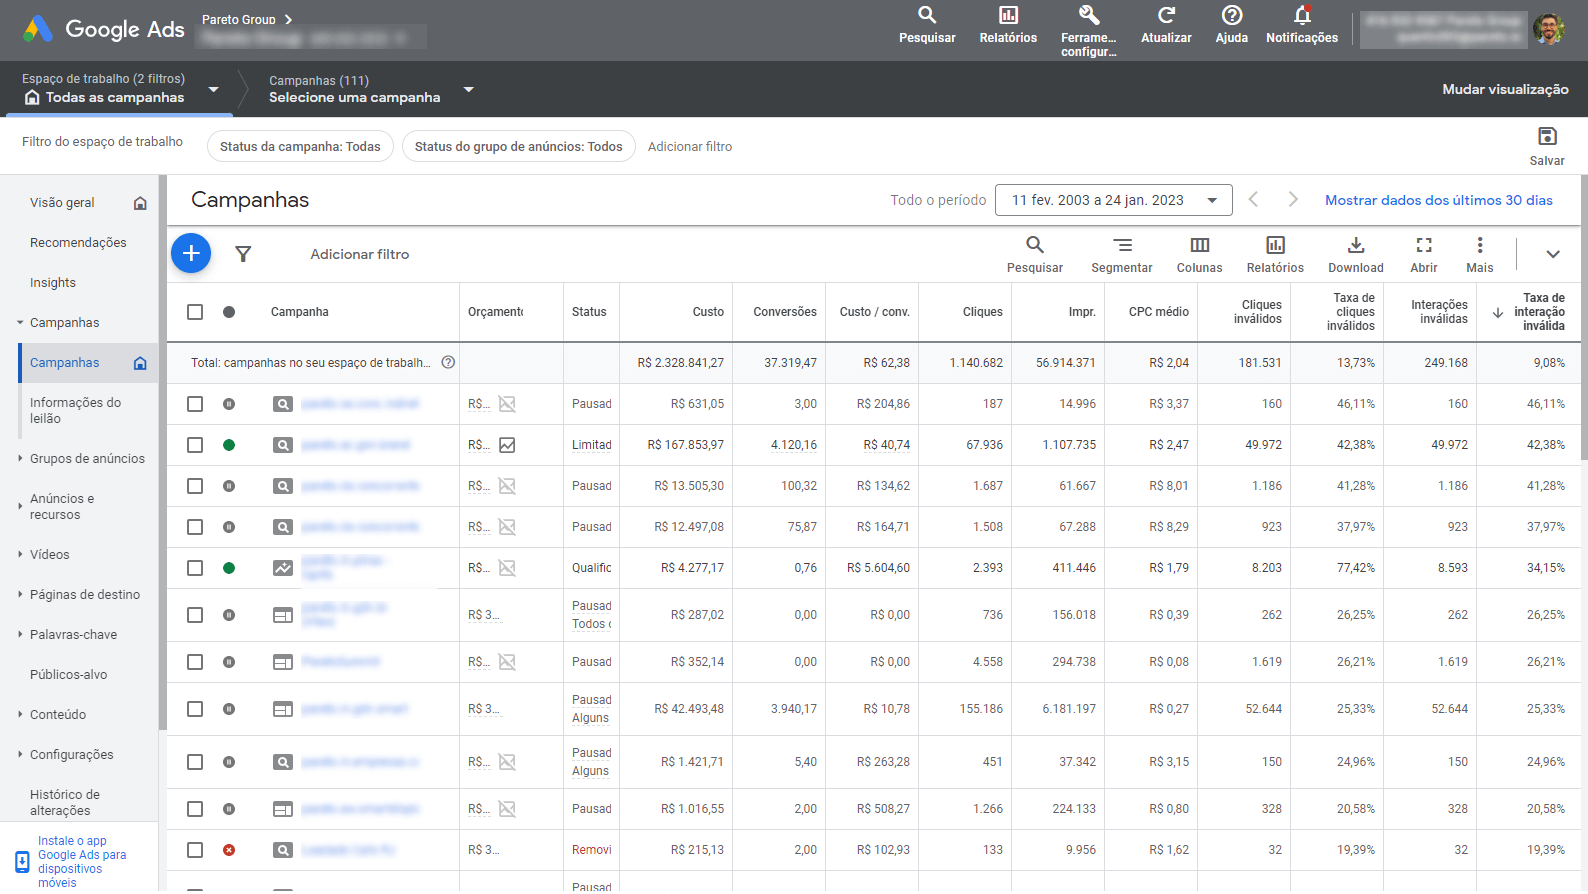Image resolution: width=1588 pixels, height=894 pixels.
Task: Sort by the Custo column header
Action: [707, 312]
